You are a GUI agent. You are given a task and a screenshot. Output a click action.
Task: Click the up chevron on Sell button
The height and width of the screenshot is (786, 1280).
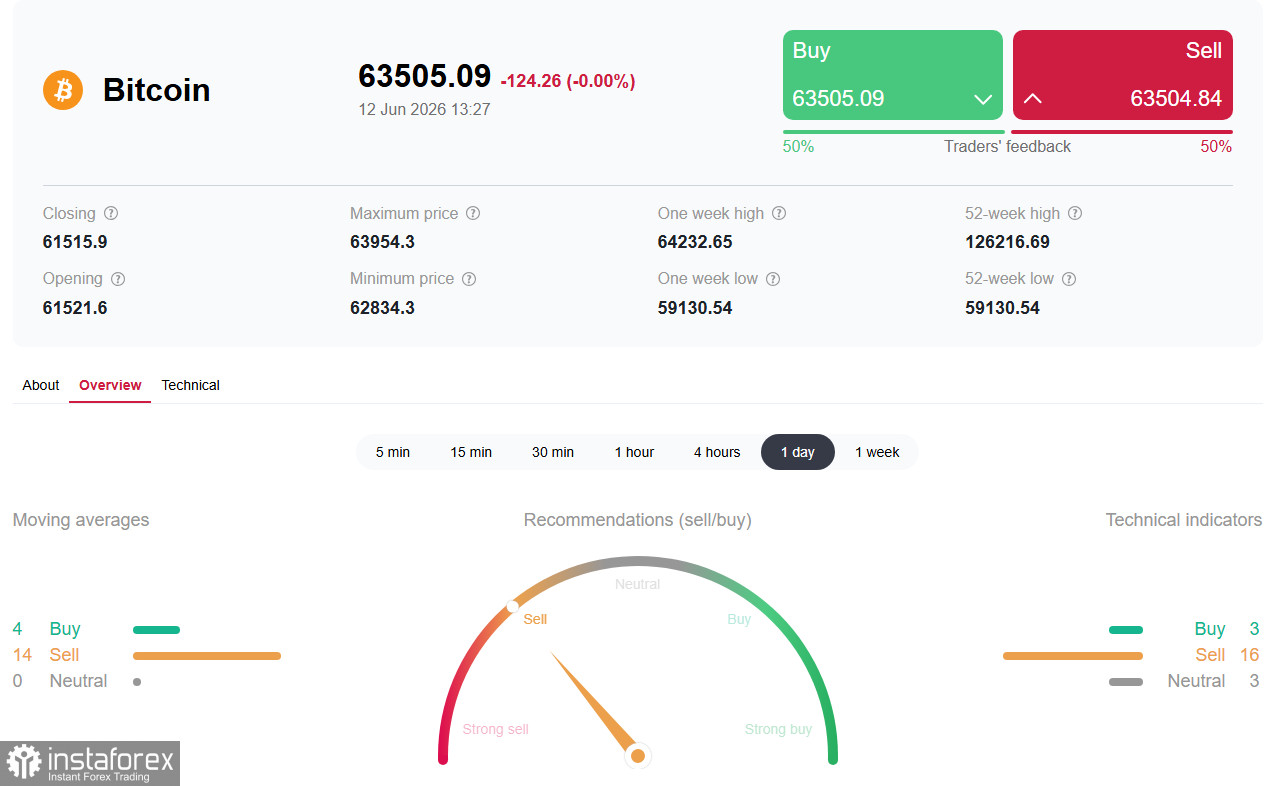[x=1033, y=99]
